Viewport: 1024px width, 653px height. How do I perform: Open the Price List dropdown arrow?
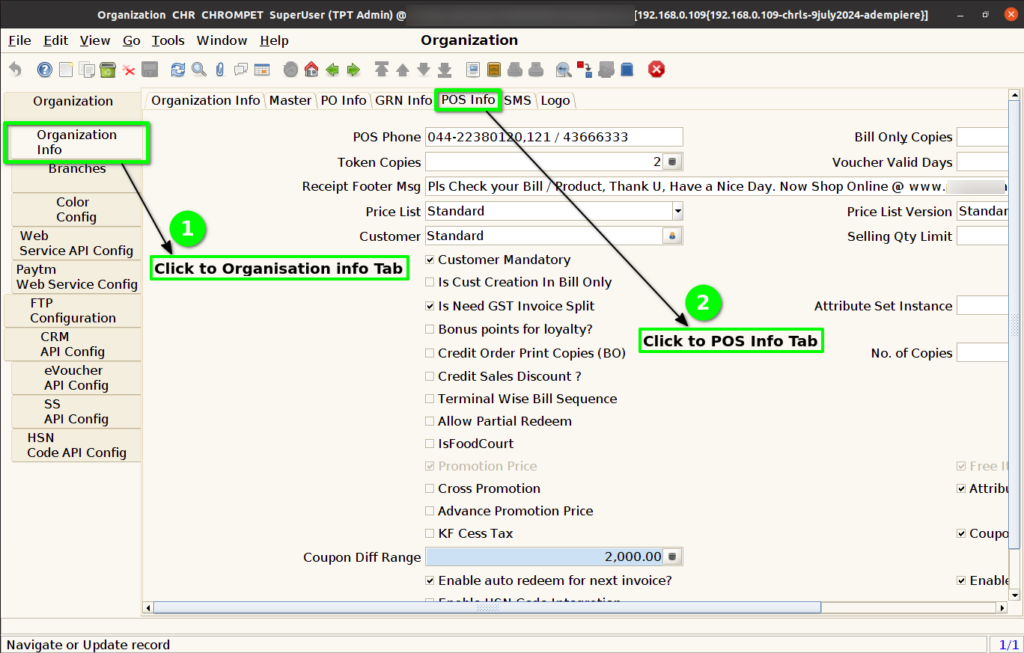tap(677, 211)
